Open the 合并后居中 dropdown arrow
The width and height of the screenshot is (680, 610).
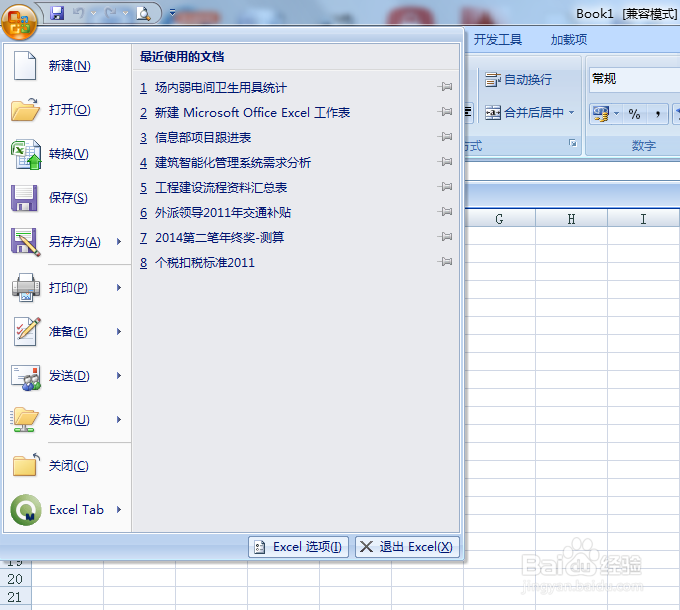(x=572, y=113)
